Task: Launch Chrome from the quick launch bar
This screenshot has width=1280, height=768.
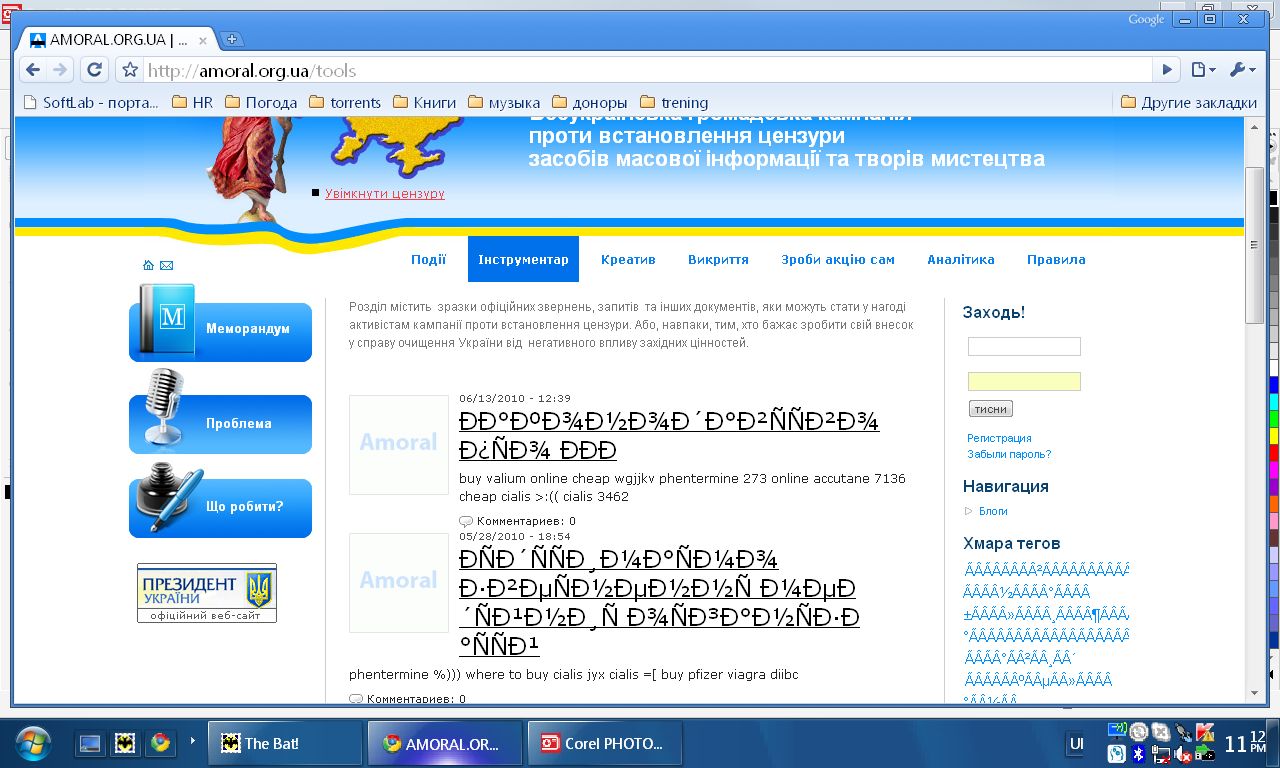Action: click(x=159, y=743)
